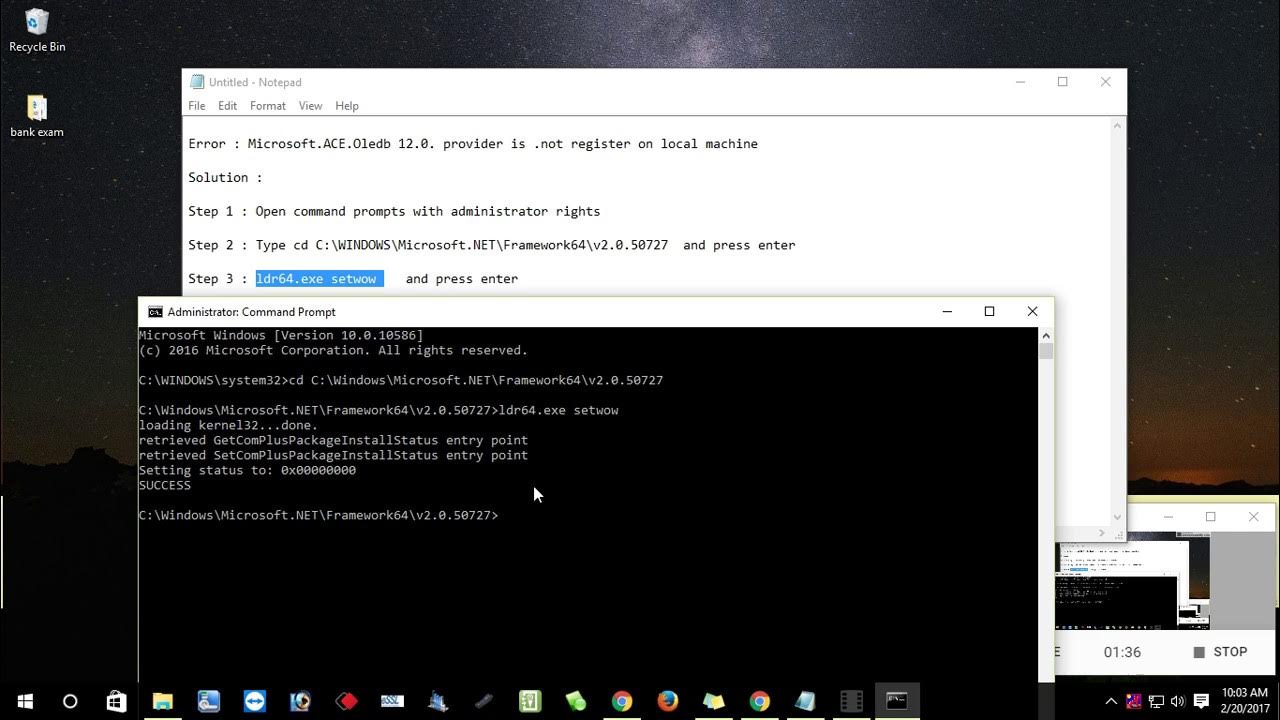Click the 'SUCCESS' output line in Command Prompt
Screen dimensions: 1280x720
pos(165,485)
